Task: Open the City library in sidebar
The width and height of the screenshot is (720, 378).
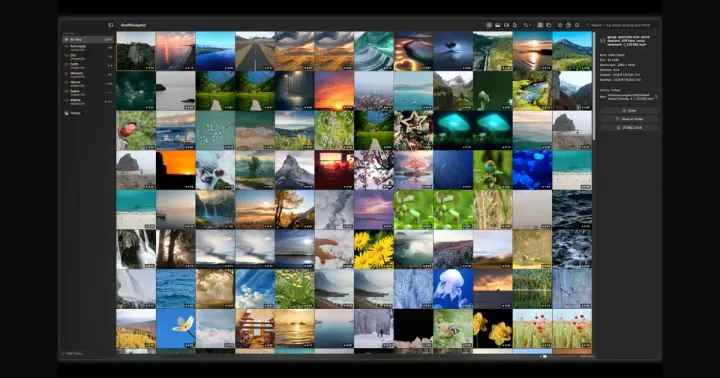Action: click(87, 56)
